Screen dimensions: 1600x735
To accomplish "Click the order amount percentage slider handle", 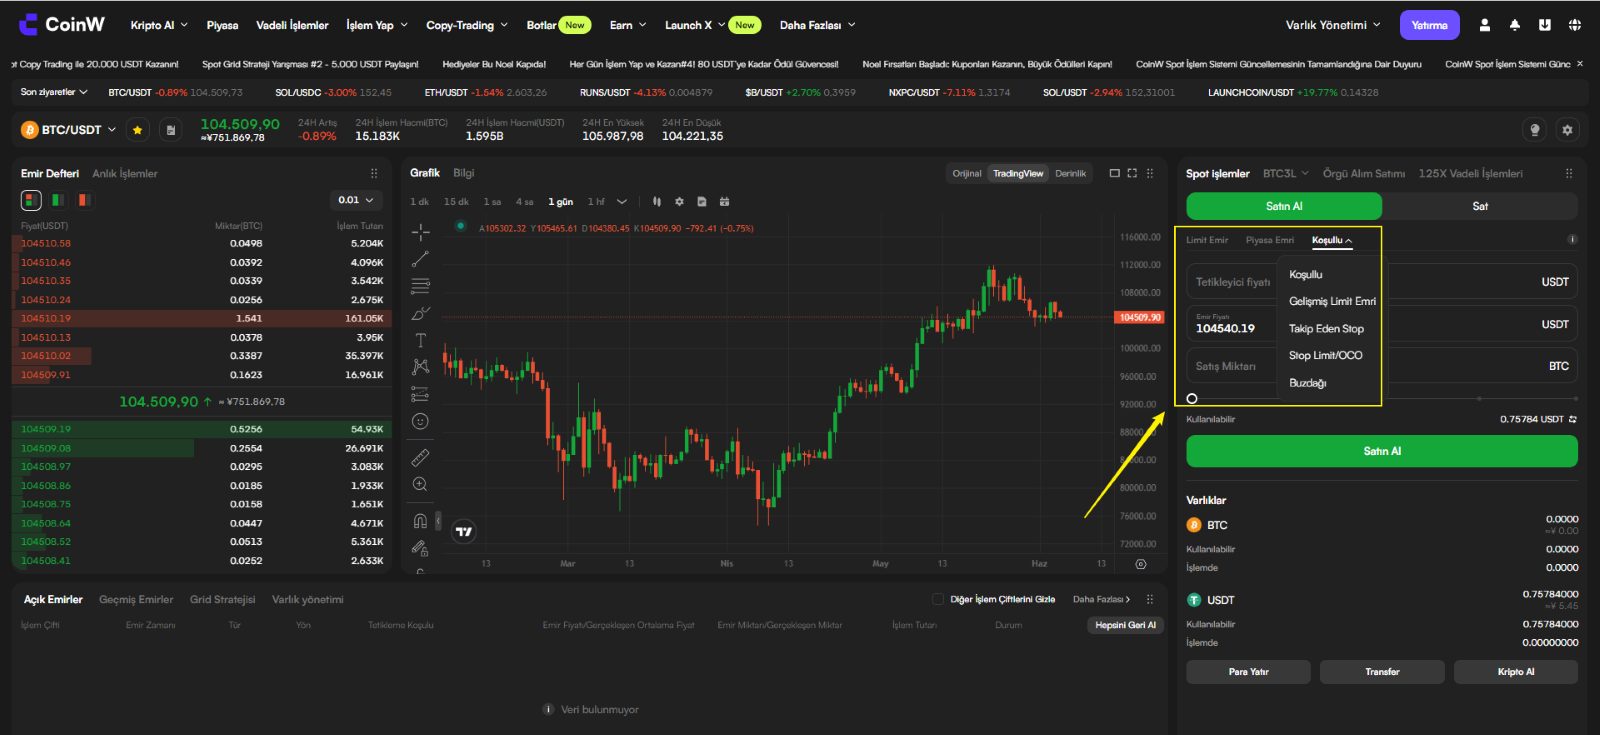I will click(x=1192, y=398).
